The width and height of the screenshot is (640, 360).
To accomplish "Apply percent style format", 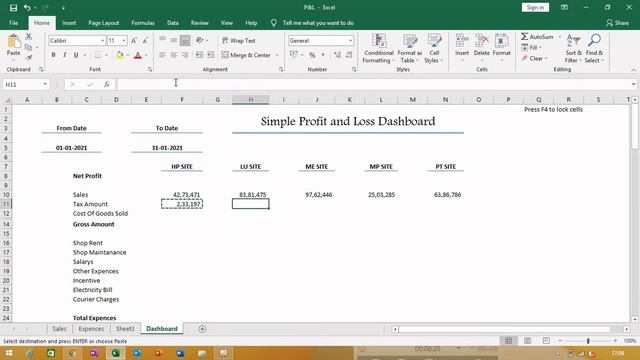I will [x=312, y=55].
